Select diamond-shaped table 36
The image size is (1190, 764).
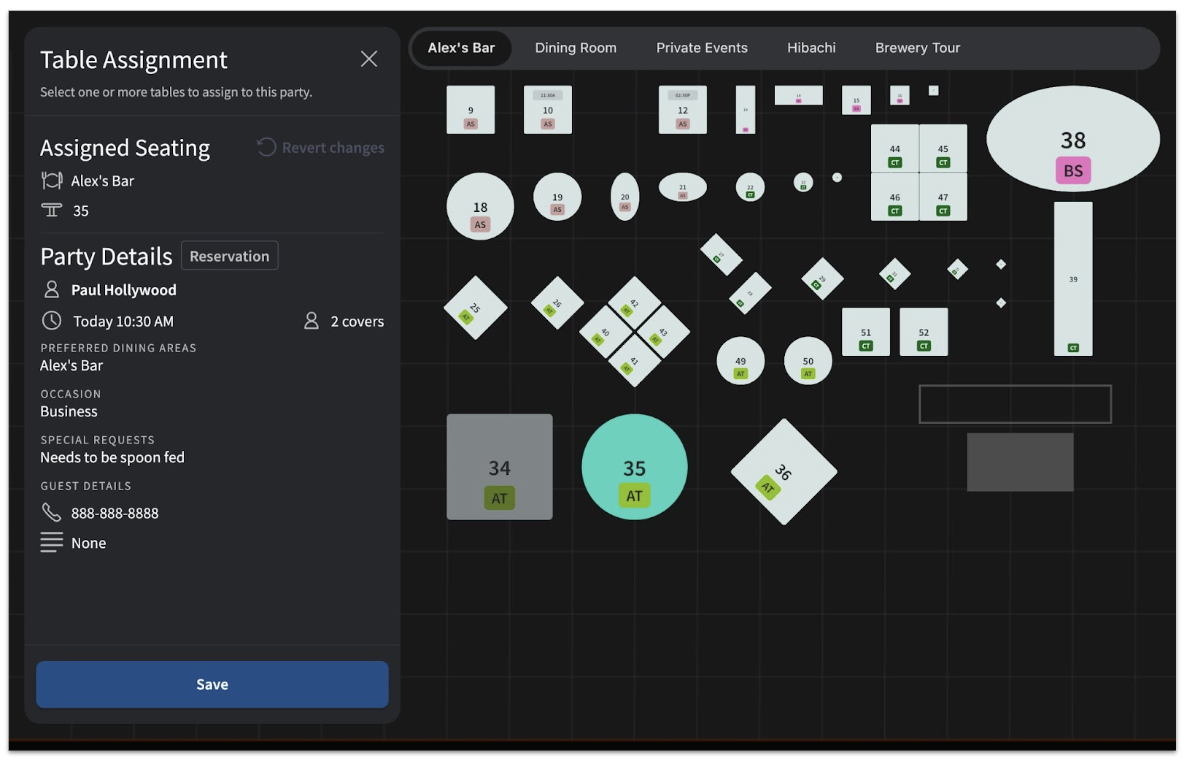coord(783,471)
